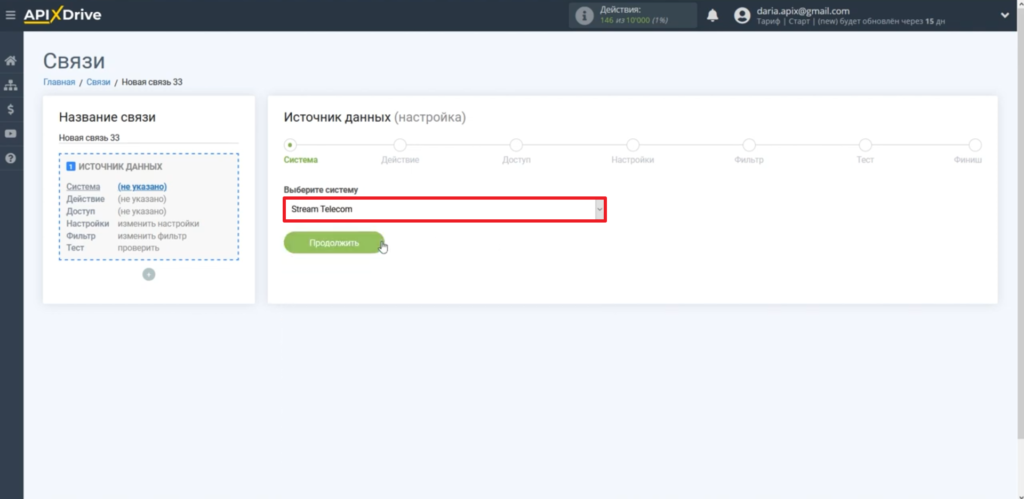This screenshot has width=1024, height=499.
Task: Open the notifications bell
Action: pyautogui.click(x=713, y=15)
